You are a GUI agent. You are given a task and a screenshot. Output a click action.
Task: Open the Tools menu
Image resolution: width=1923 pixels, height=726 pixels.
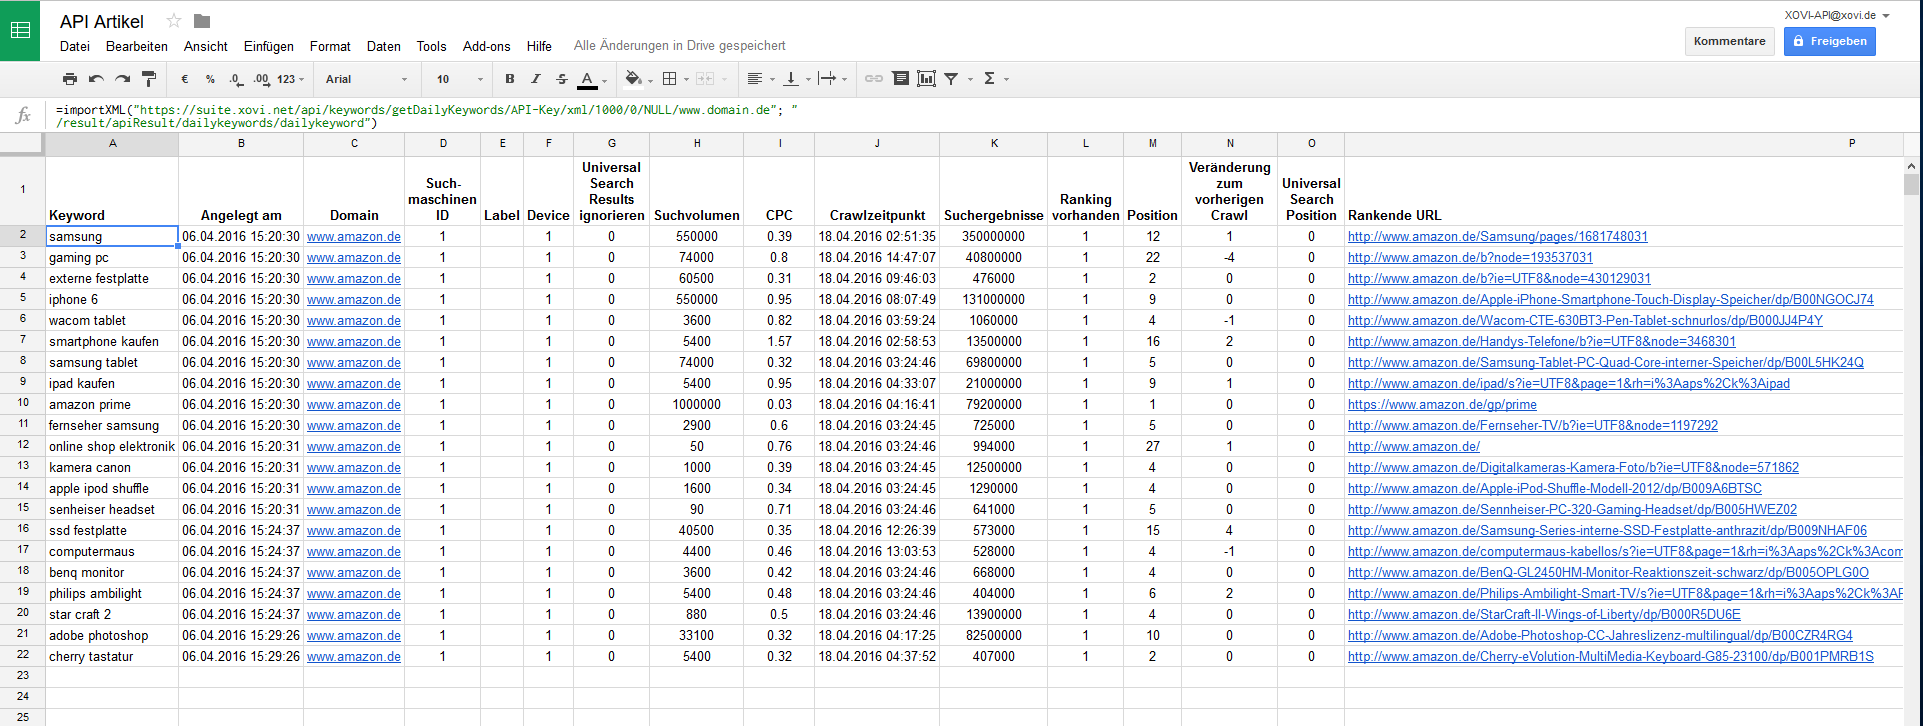[432, 46]
